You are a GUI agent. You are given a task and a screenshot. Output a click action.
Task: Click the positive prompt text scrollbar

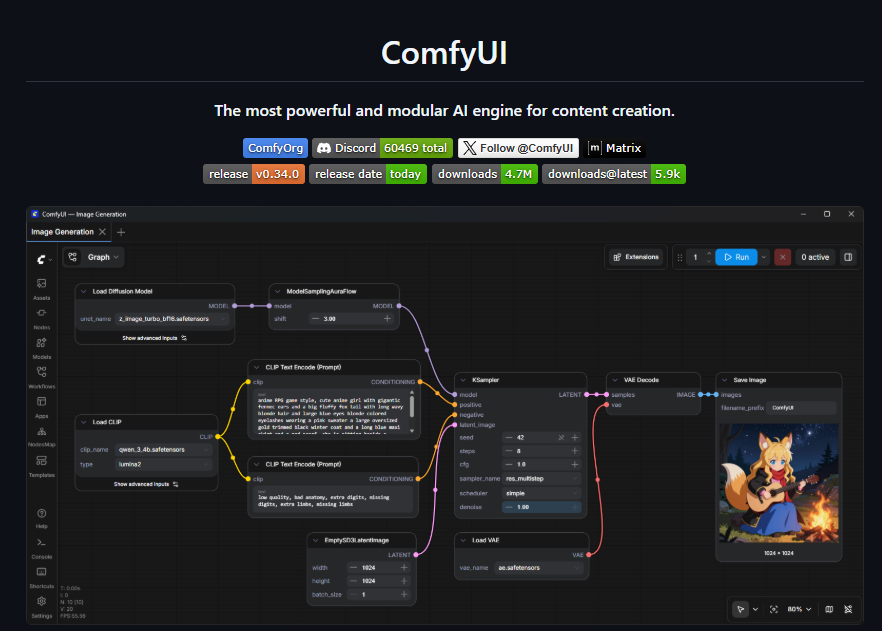(412, 407)
